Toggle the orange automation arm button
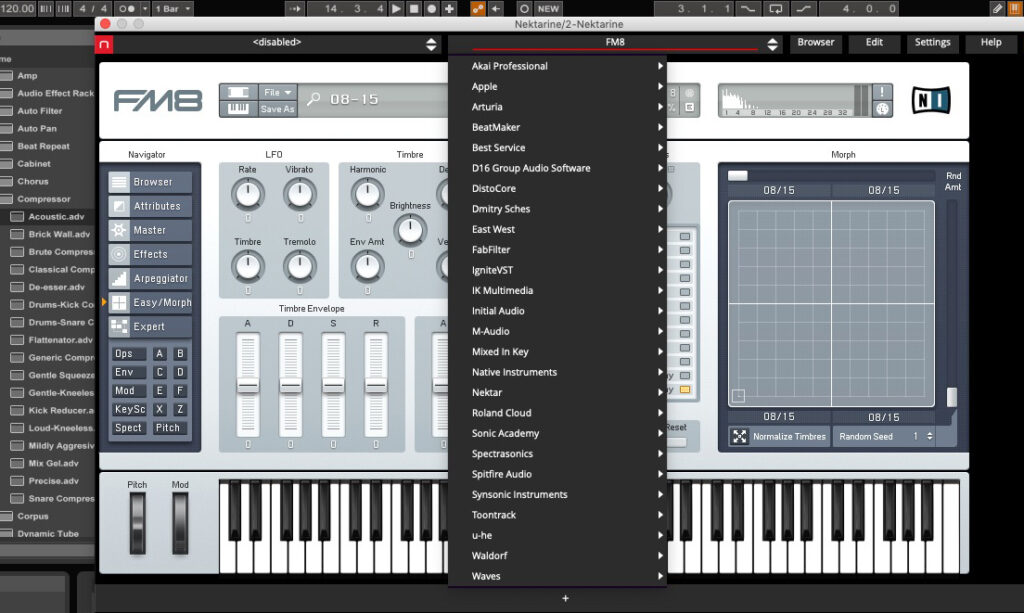The width and height of the screenshot is (1024, 613). [x=477, y=8]
